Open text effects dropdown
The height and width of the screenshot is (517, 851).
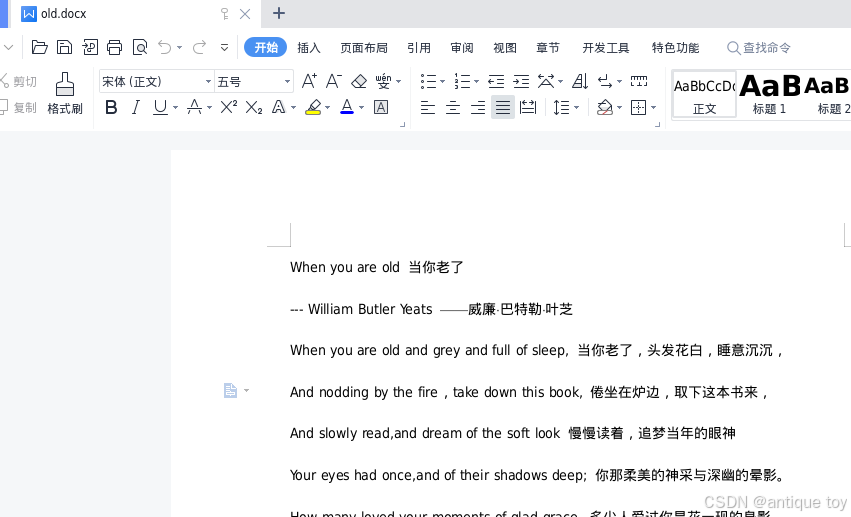click(293, 108)
